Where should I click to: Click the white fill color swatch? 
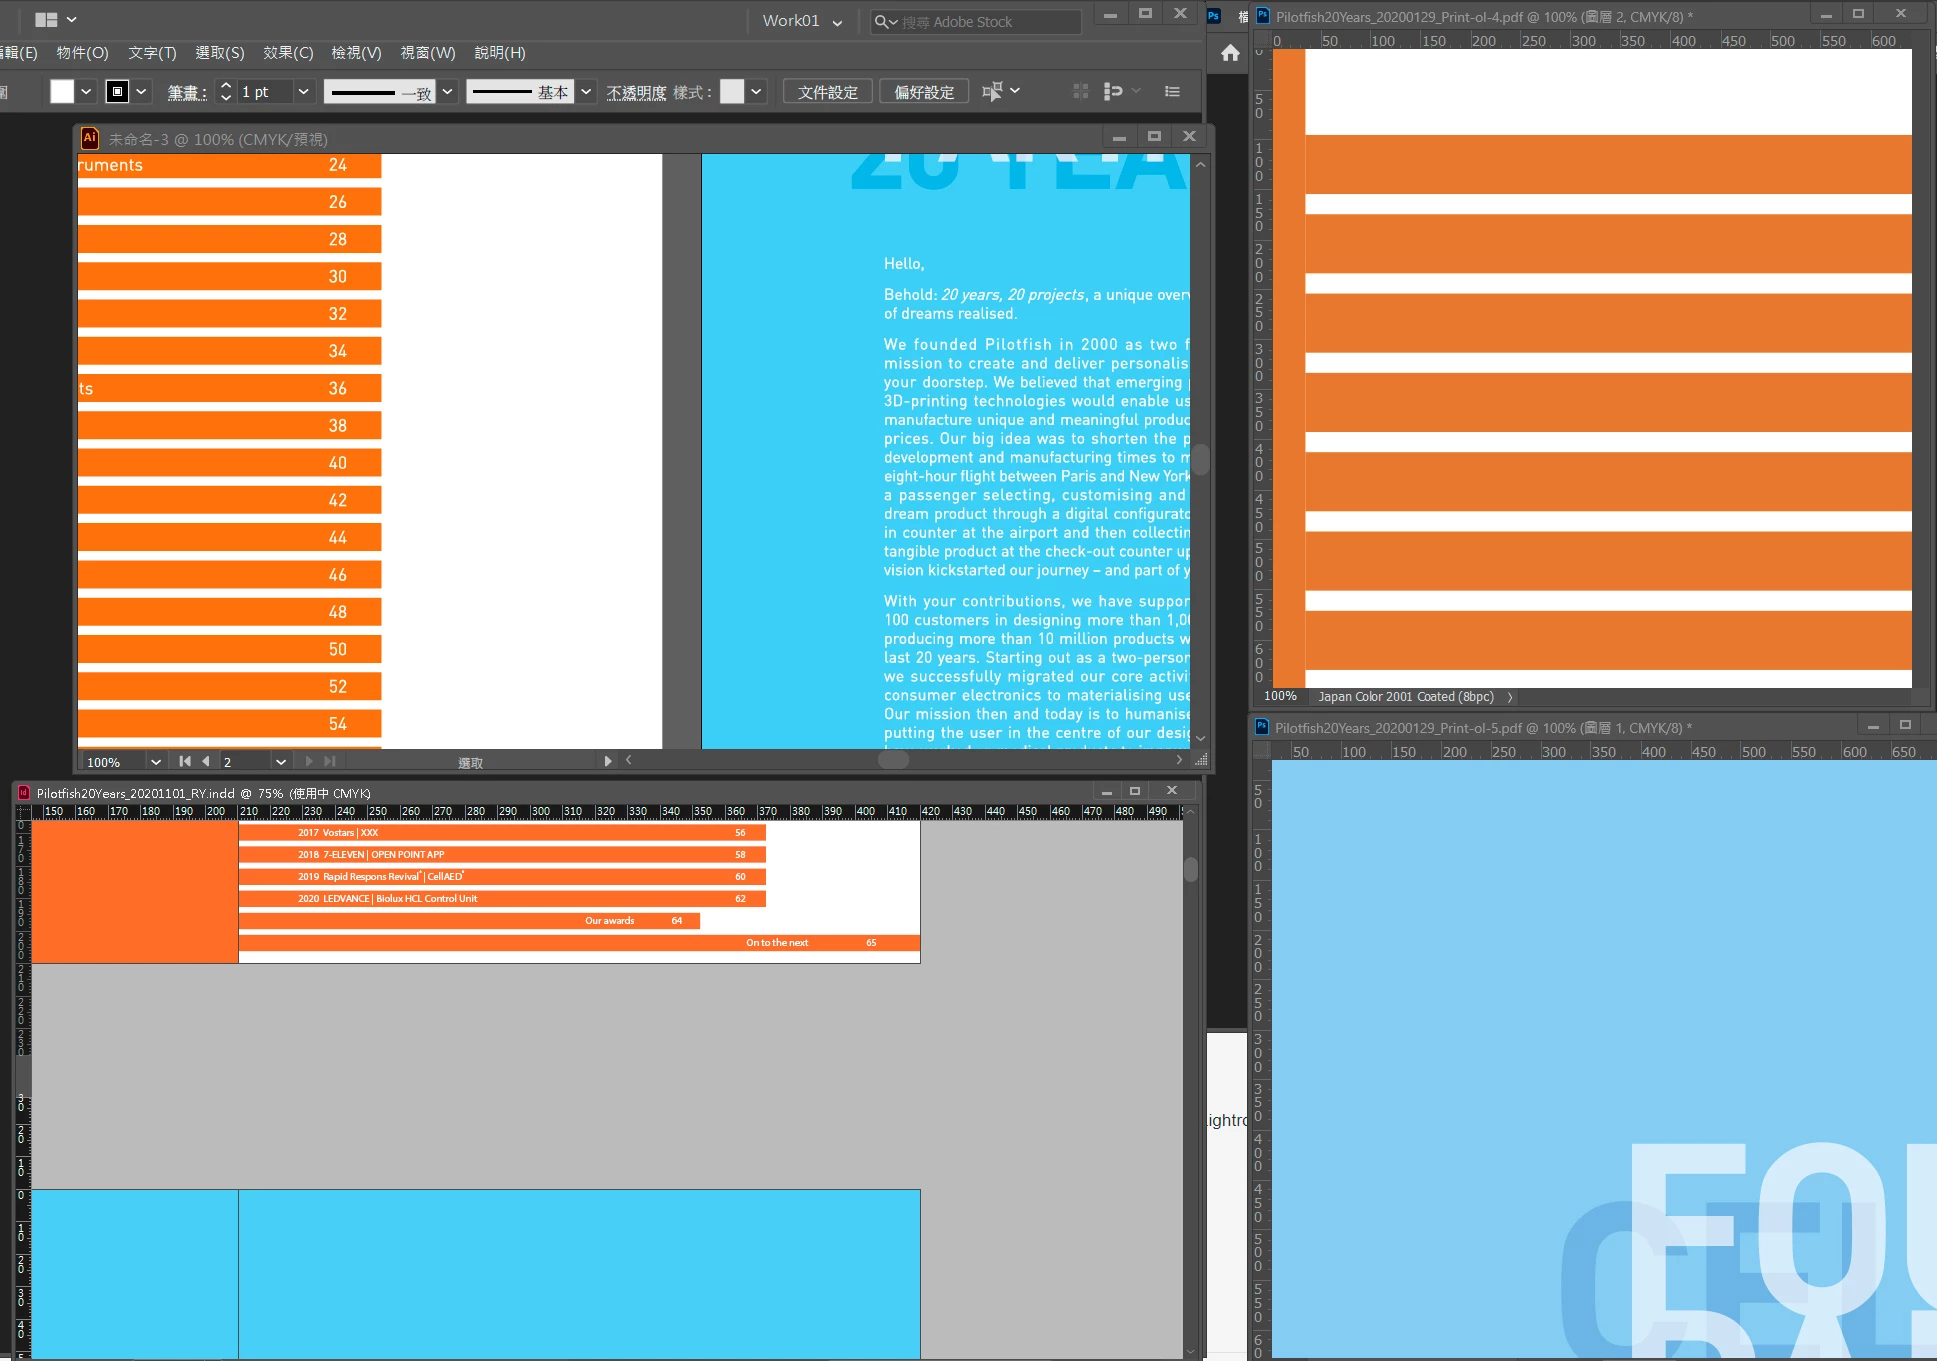pos(62,92)
